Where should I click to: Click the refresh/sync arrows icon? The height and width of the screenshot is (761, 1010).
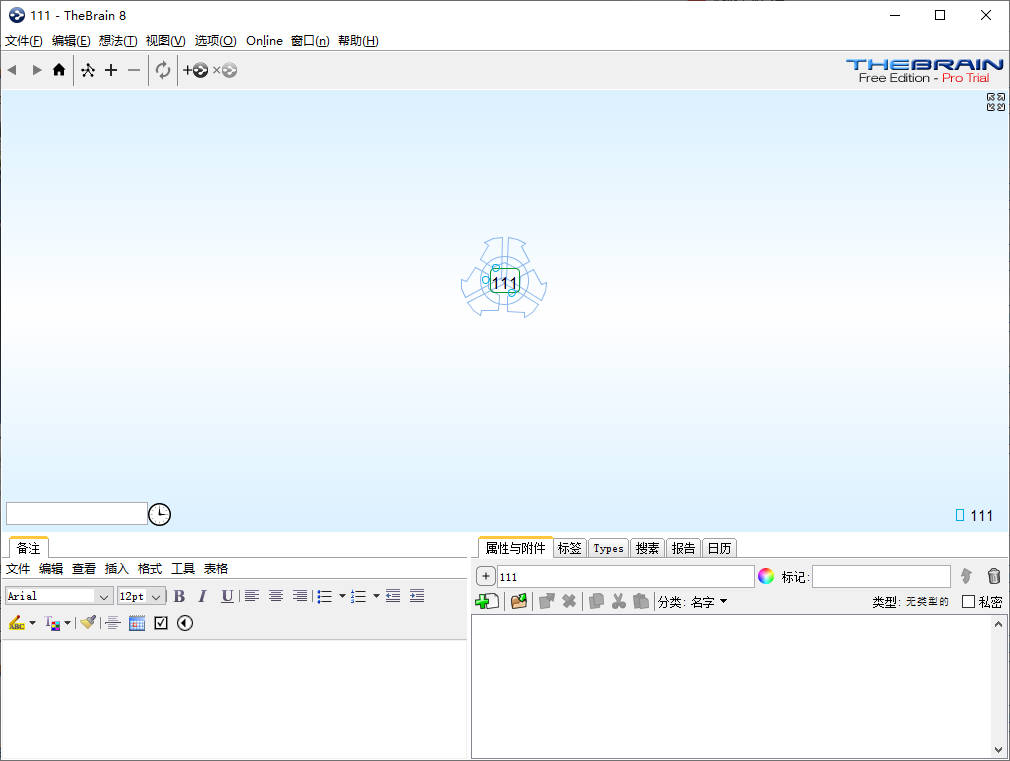click(163, 70)
